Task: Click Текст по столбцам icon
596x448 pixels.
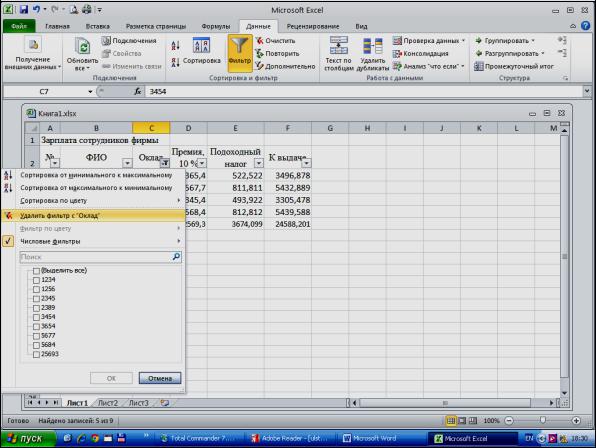Action: click(338, 45)
